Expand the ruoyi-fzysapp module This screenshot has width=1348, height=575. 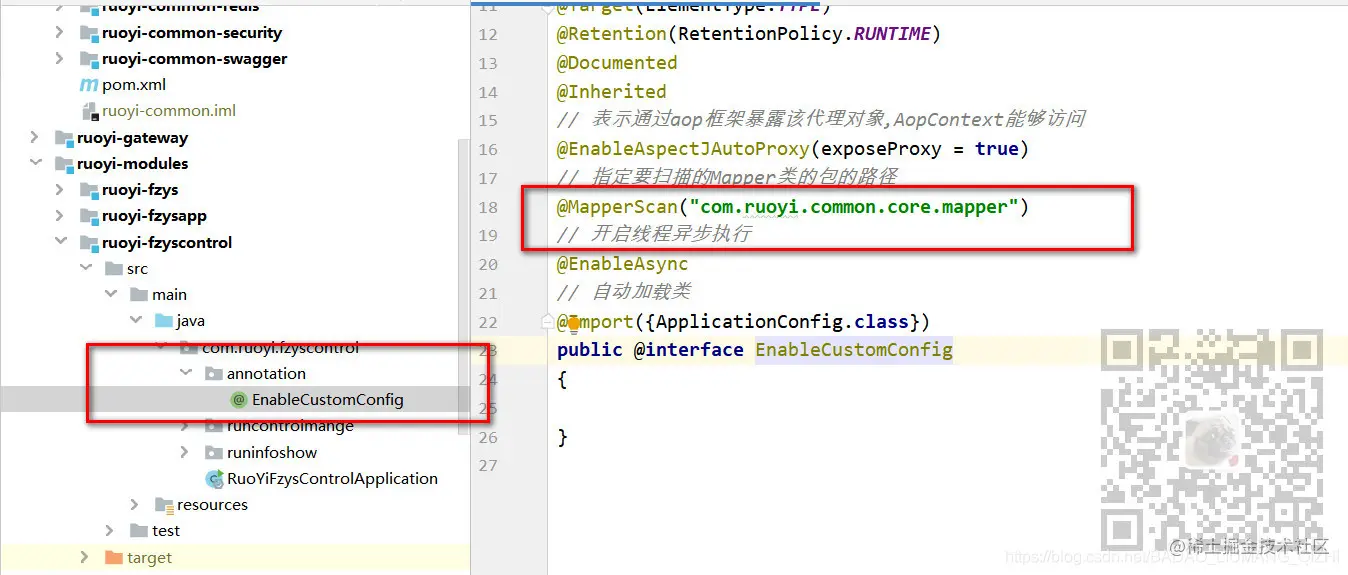pos(60,216)
